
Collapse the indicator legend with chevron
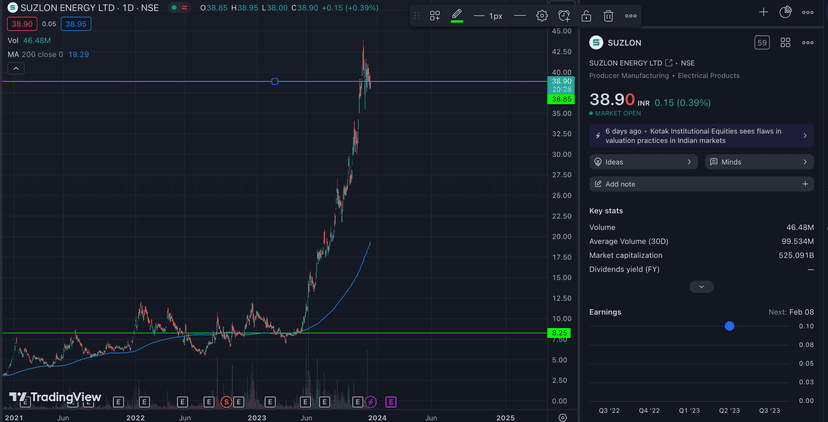tap(16, 68)
